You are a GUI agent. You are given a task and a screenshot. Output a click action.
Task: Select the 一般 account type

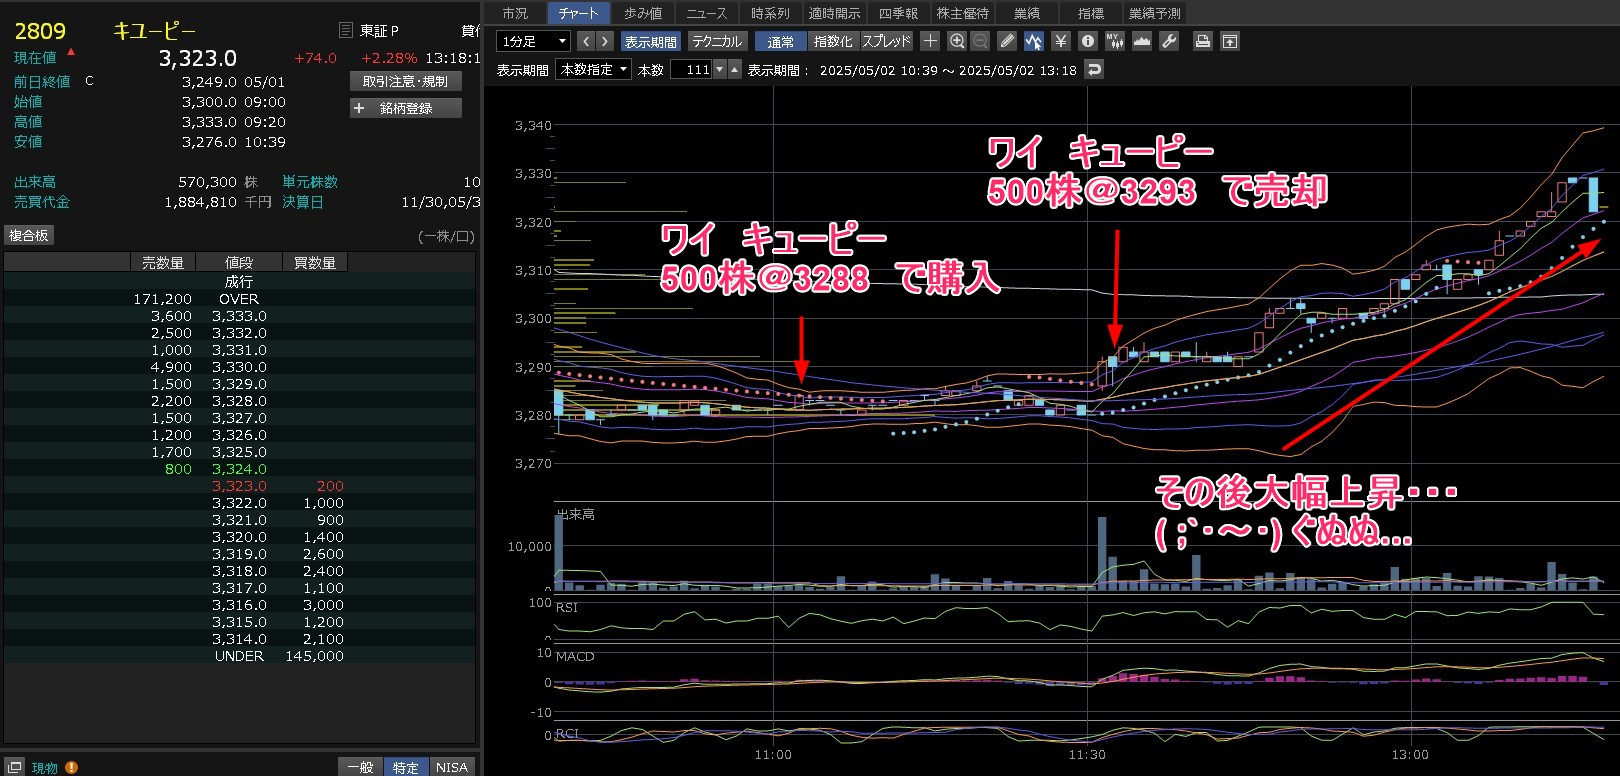tap(360, 767)
